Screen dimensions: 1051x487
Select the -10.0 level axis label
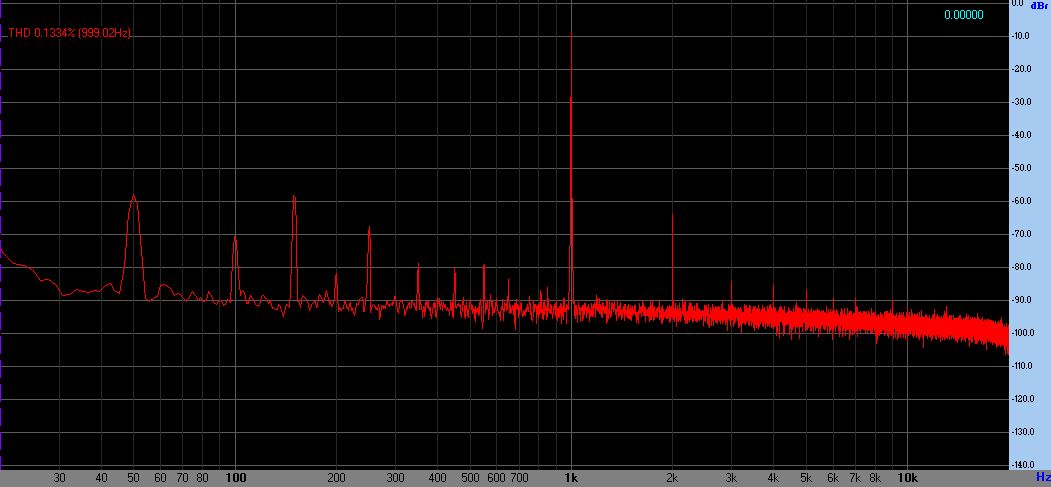[1020, 36]
